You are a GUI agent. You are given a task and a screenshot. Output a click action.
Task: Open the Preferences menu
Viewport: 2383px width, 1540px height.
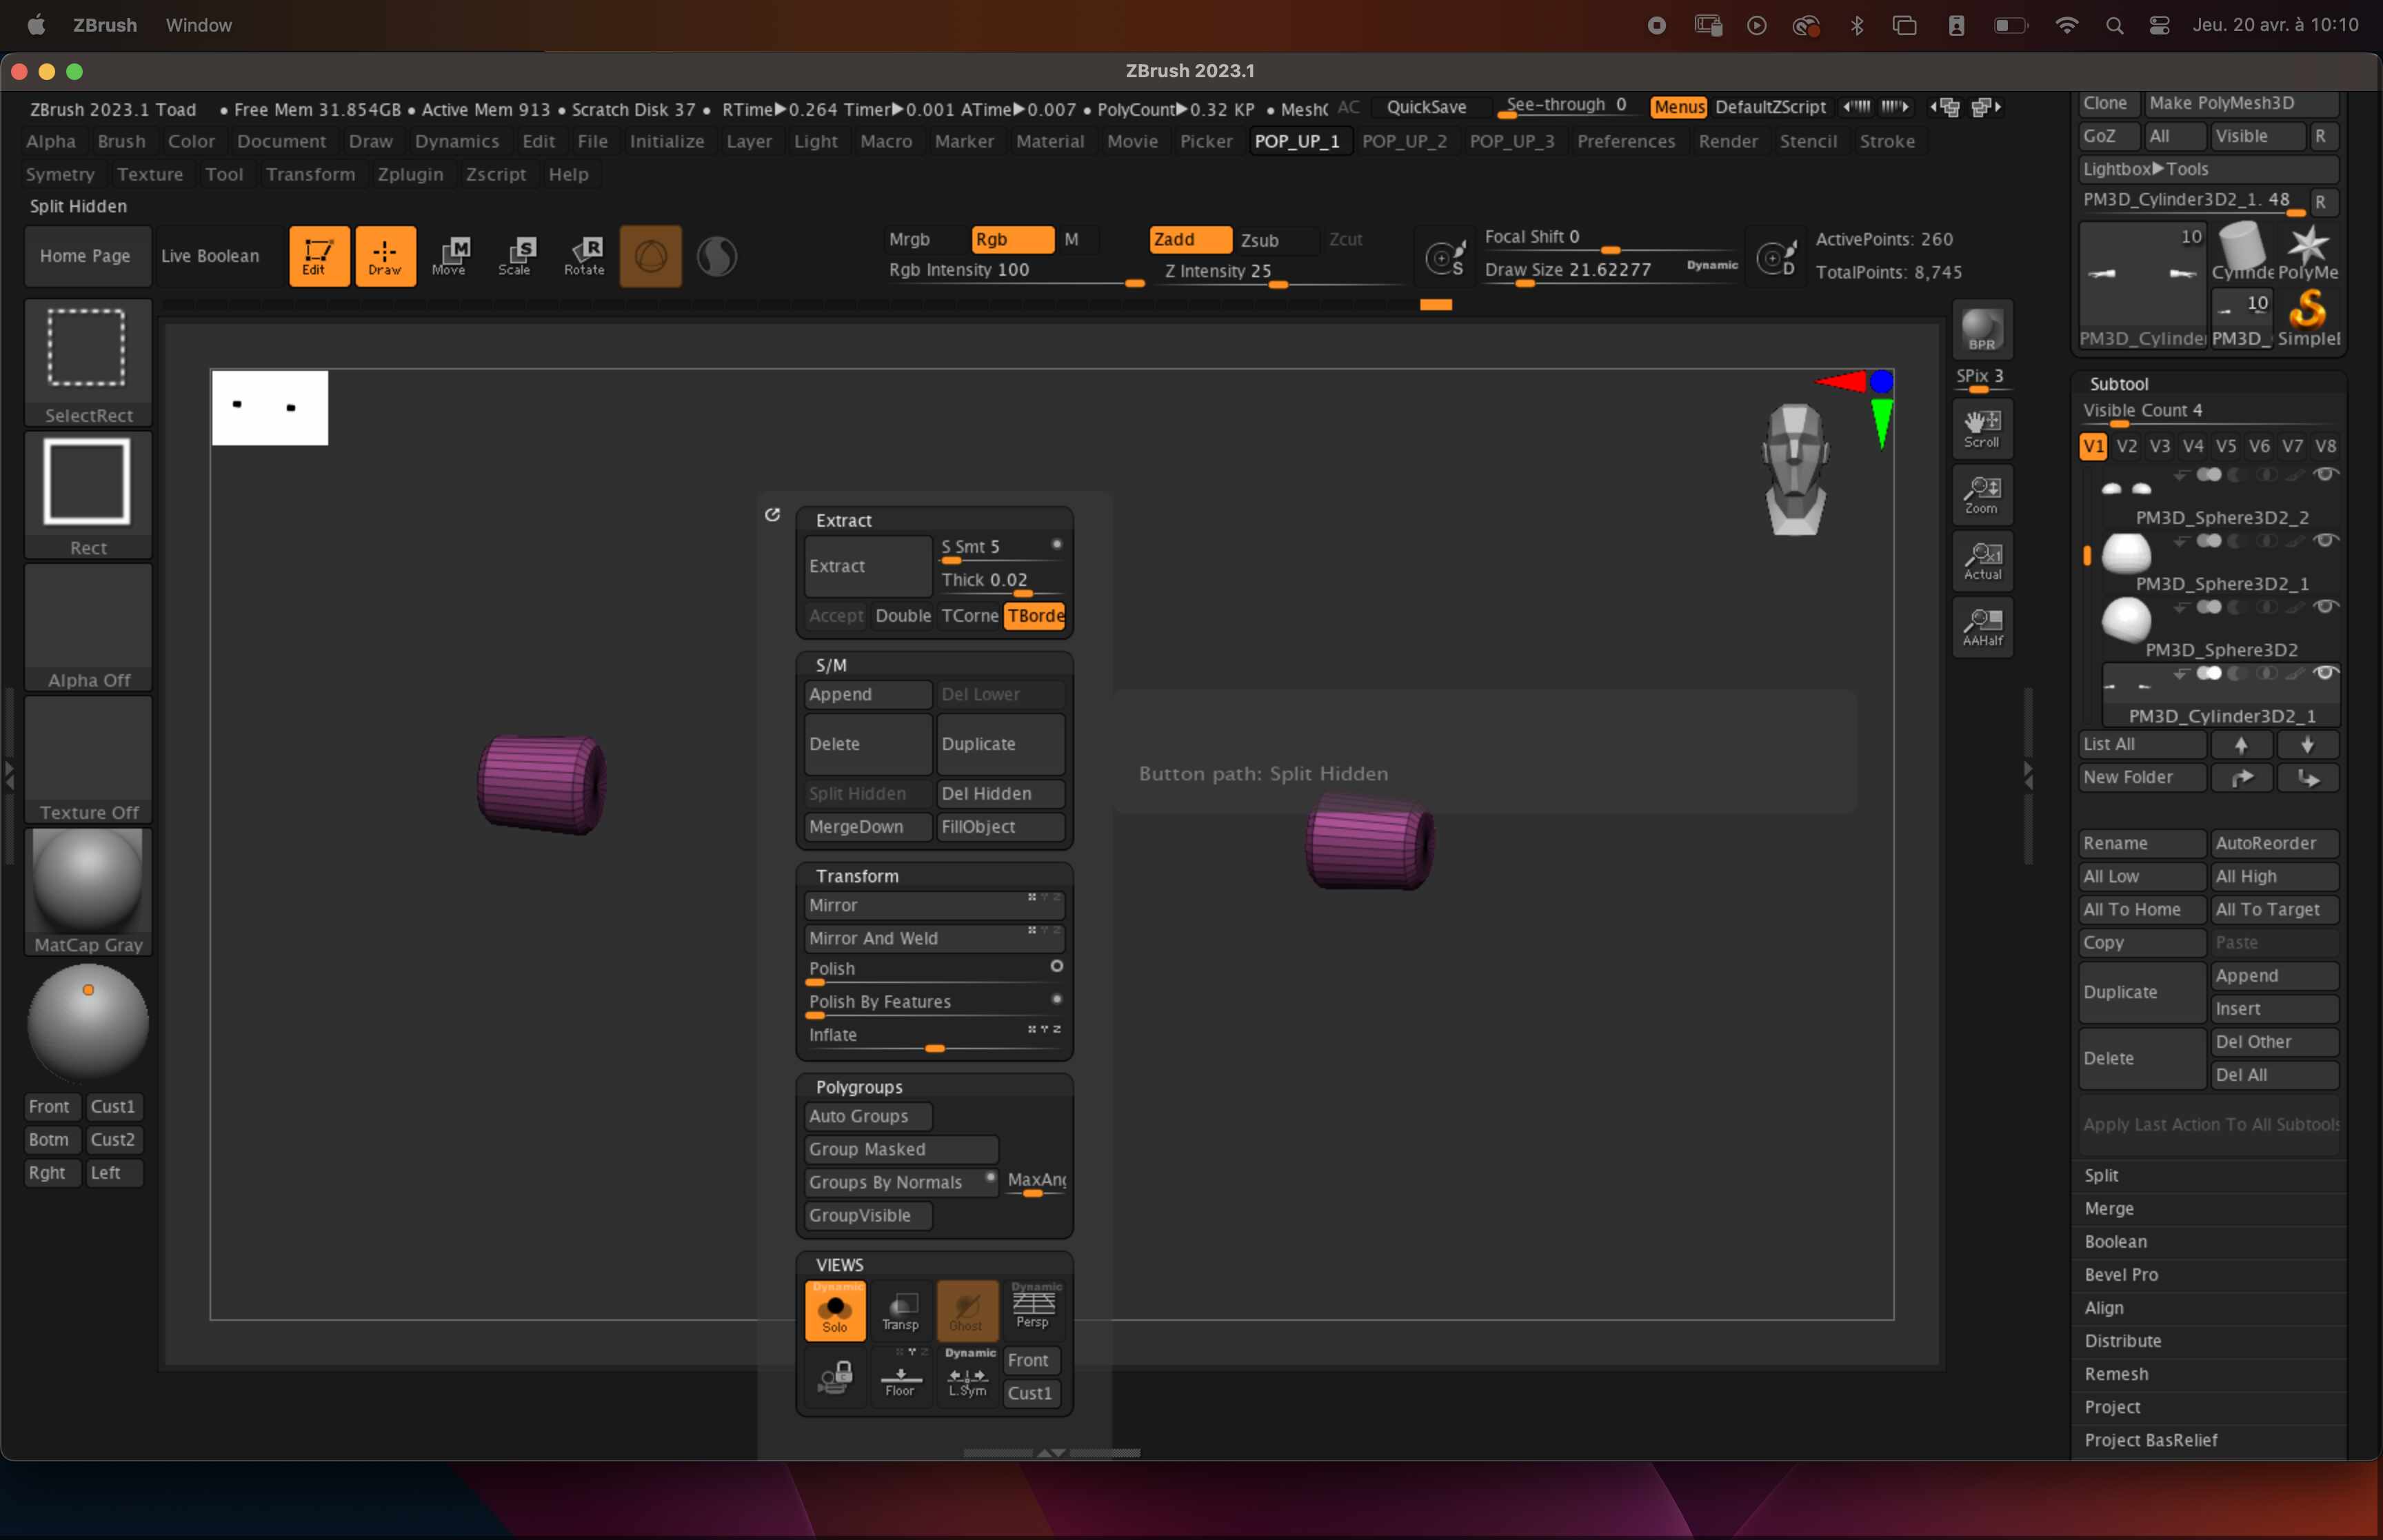[1625, 141]
